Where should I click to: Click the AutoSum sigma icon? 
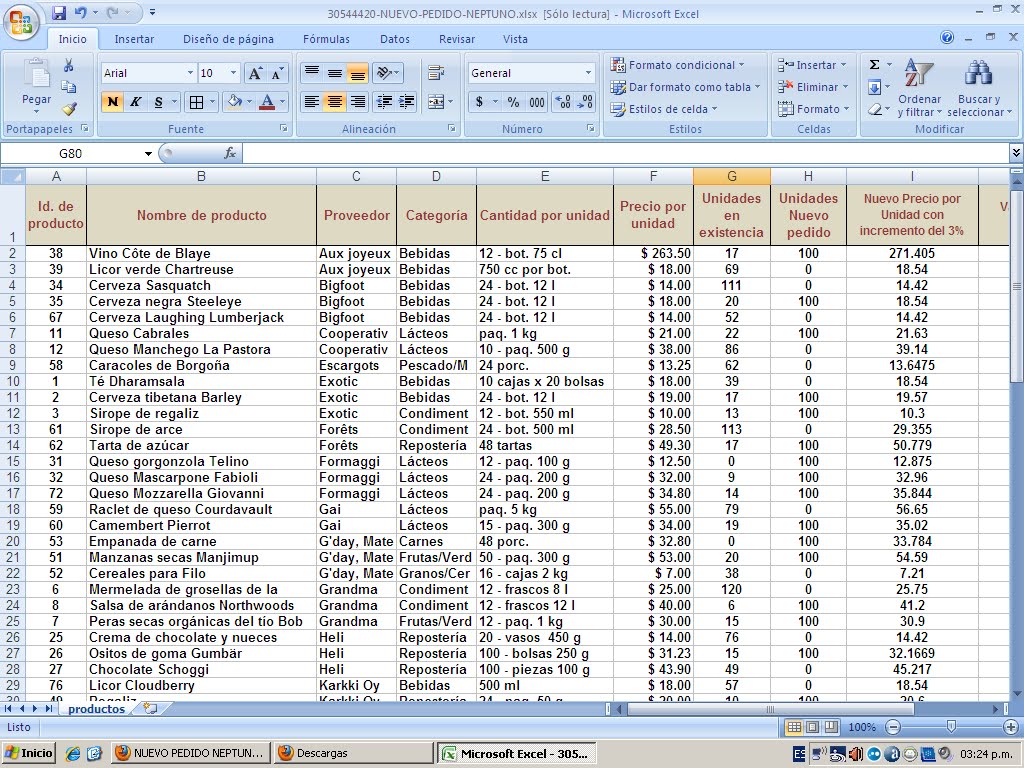(x=874, y=65)
